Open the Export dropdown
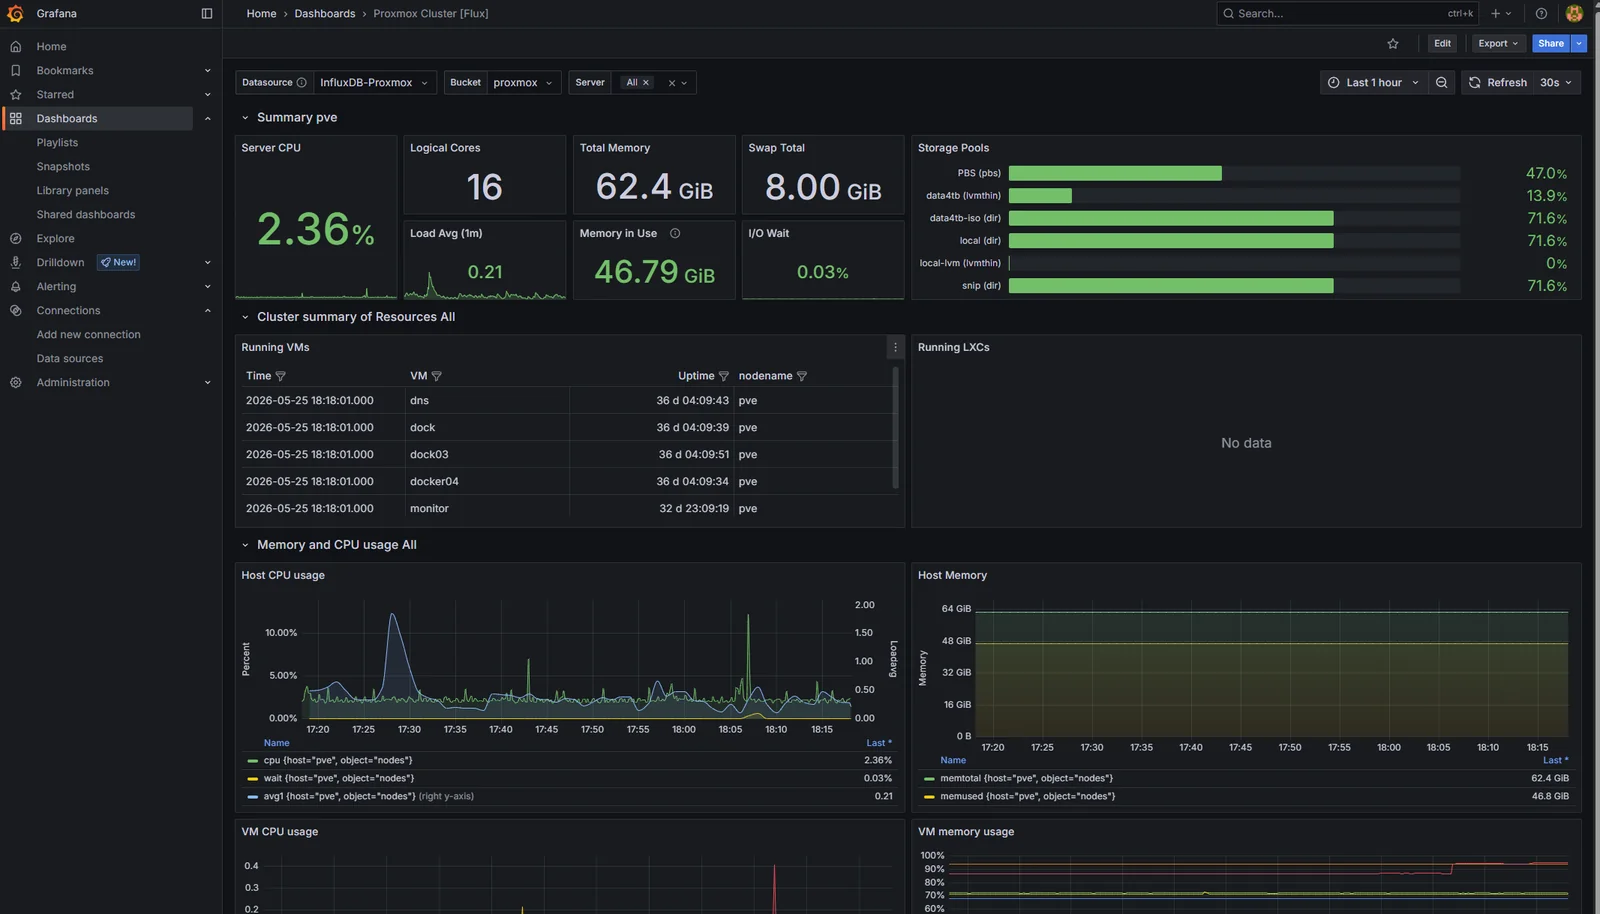The image size is (1600, 914). pyautogui.click(x=1499, y=44)
